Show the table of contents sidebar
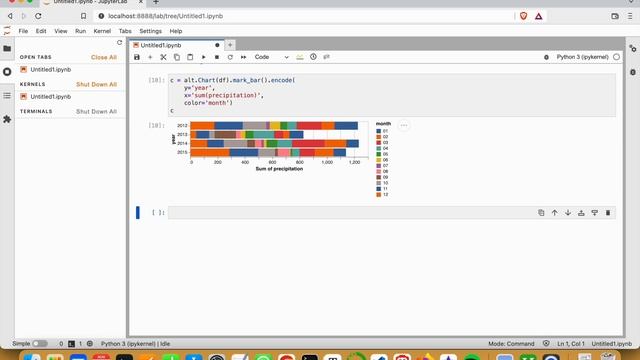This screenshot has width=640, height=360. [x=7, y=96]
